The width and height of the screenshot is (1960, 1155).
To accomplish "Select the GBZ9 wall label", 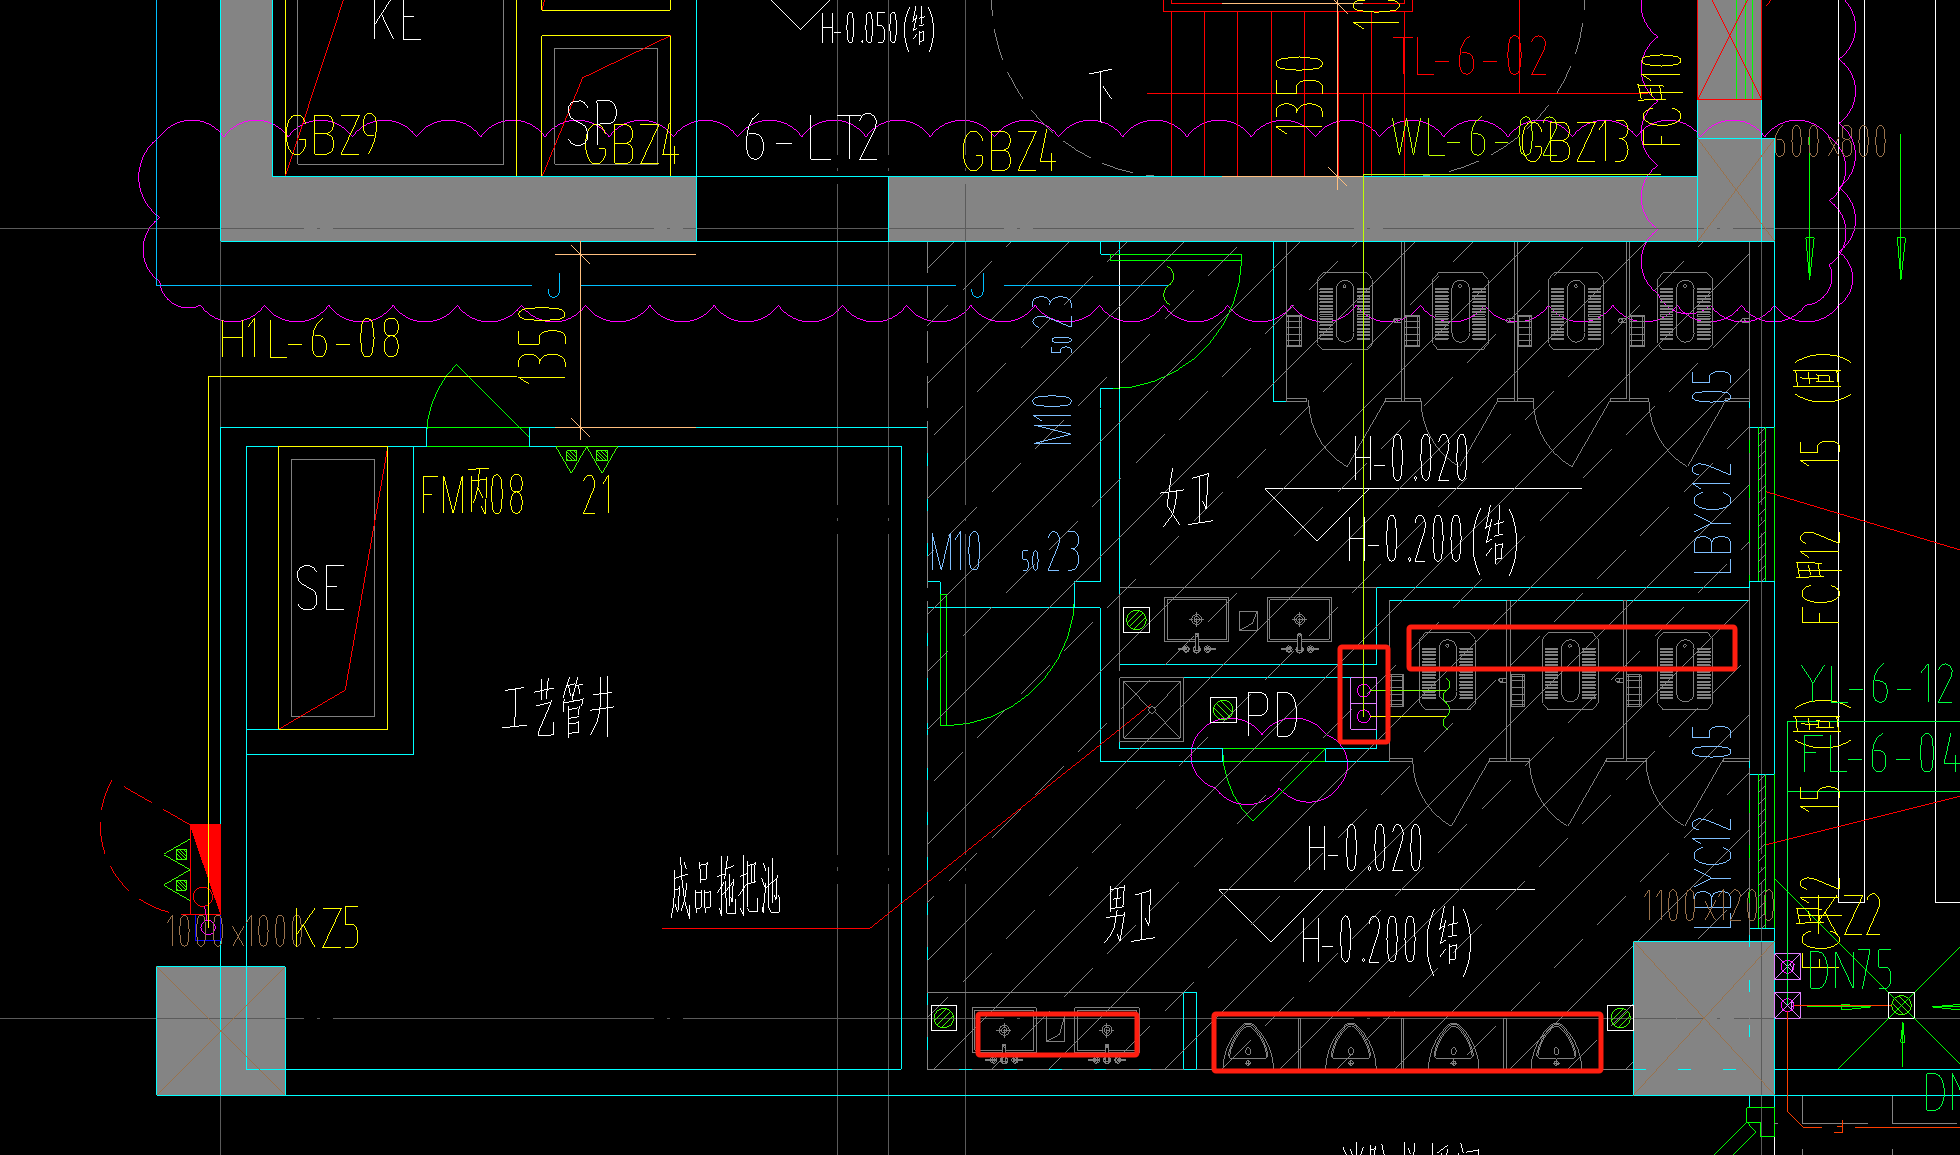I will [x=331, y=134].
